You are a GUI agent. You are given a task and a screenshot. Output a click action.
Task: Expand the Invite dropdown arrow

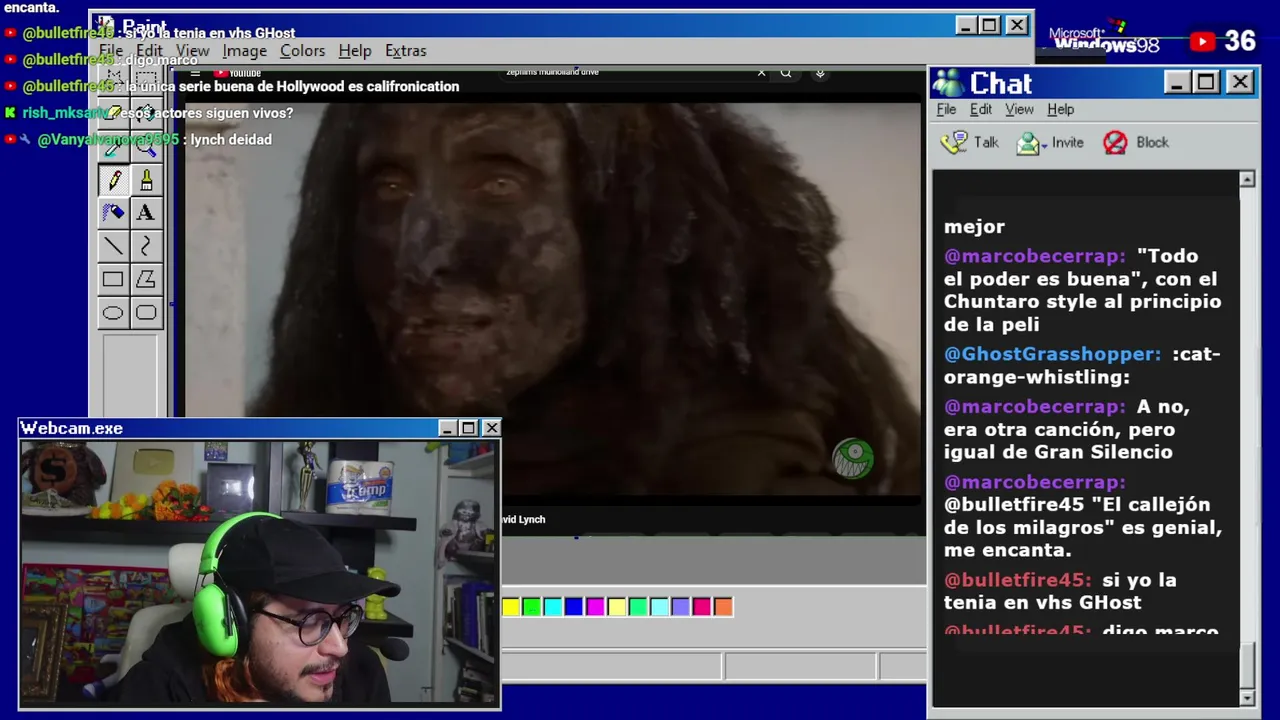coord(1044,145)
